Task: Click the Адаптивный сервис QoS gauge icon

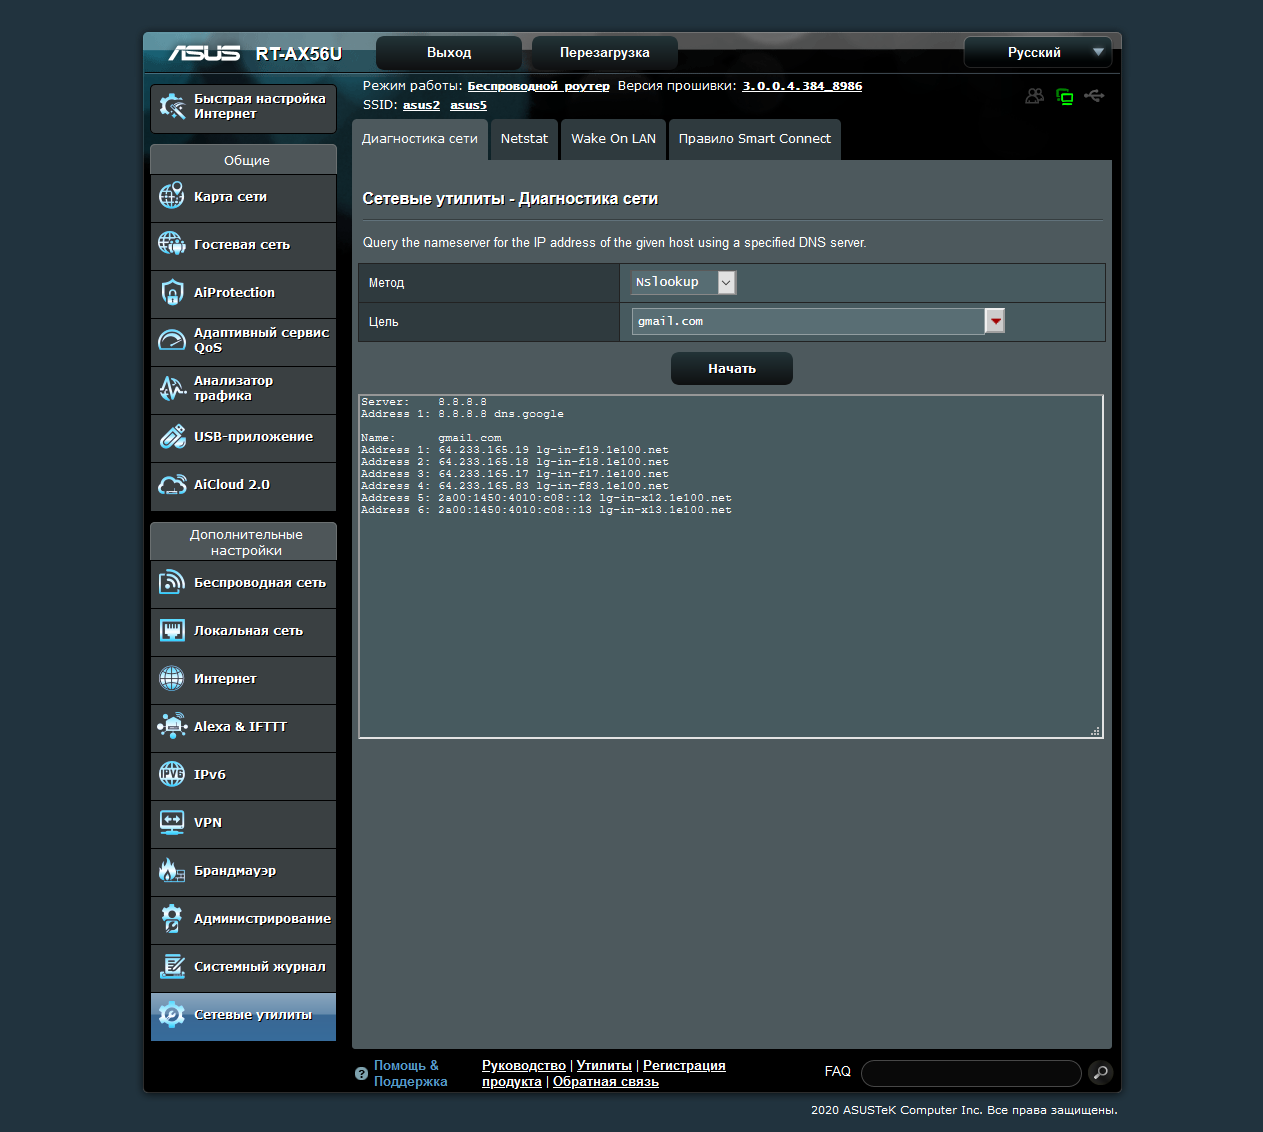Action: point(172,340)
